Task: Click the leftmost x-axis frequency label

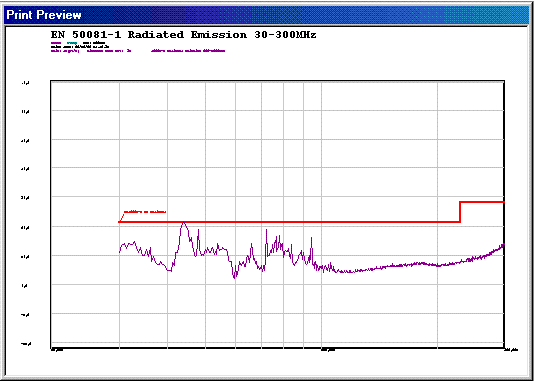Action: [x=55, y=350]
